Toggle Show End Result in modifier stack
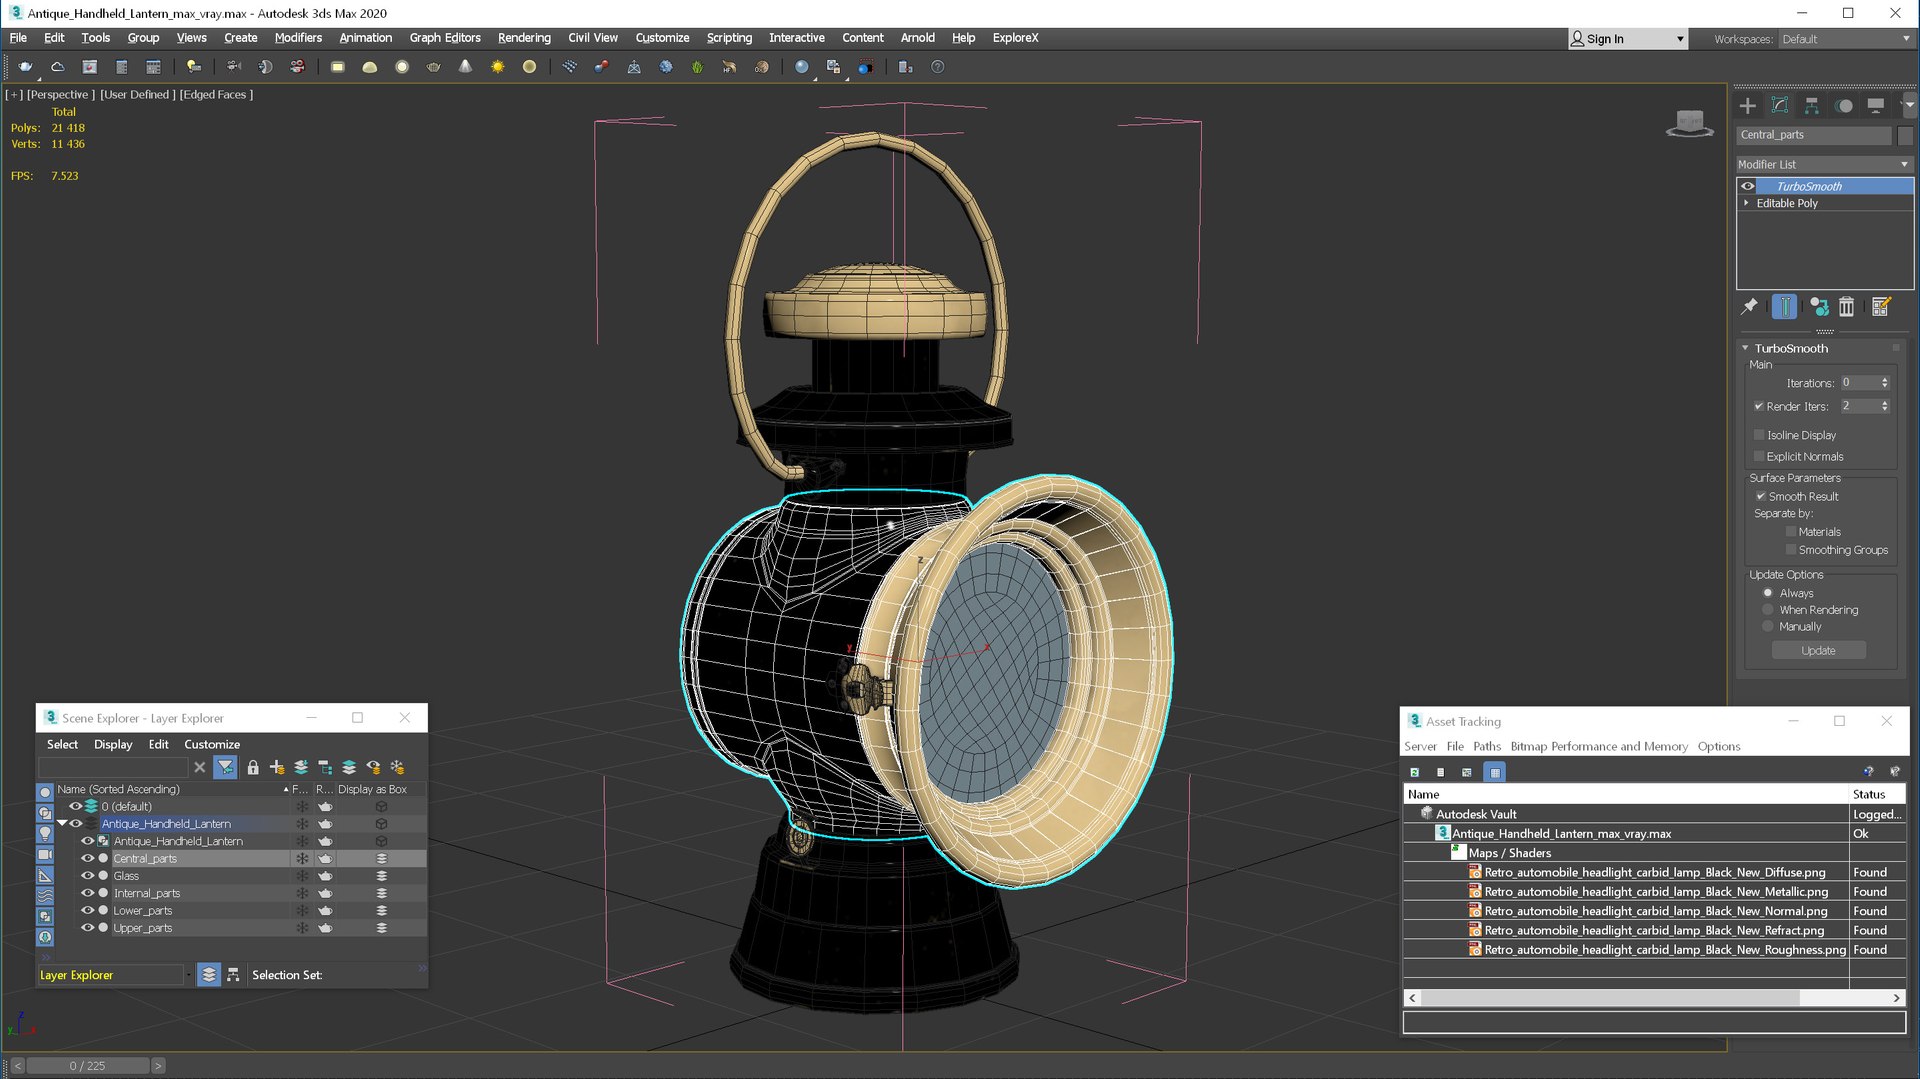The width and height of the screenshot is (1920, 1079). pyautogui.click(x=1785, y=307)
